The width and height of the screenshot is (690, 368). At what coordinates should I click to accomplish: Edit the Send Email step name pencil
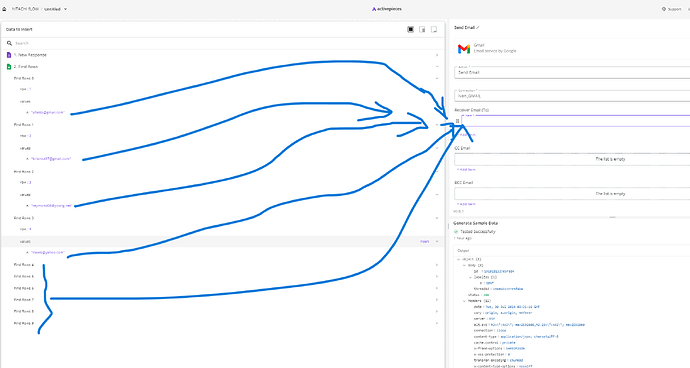tap(478, 27)
